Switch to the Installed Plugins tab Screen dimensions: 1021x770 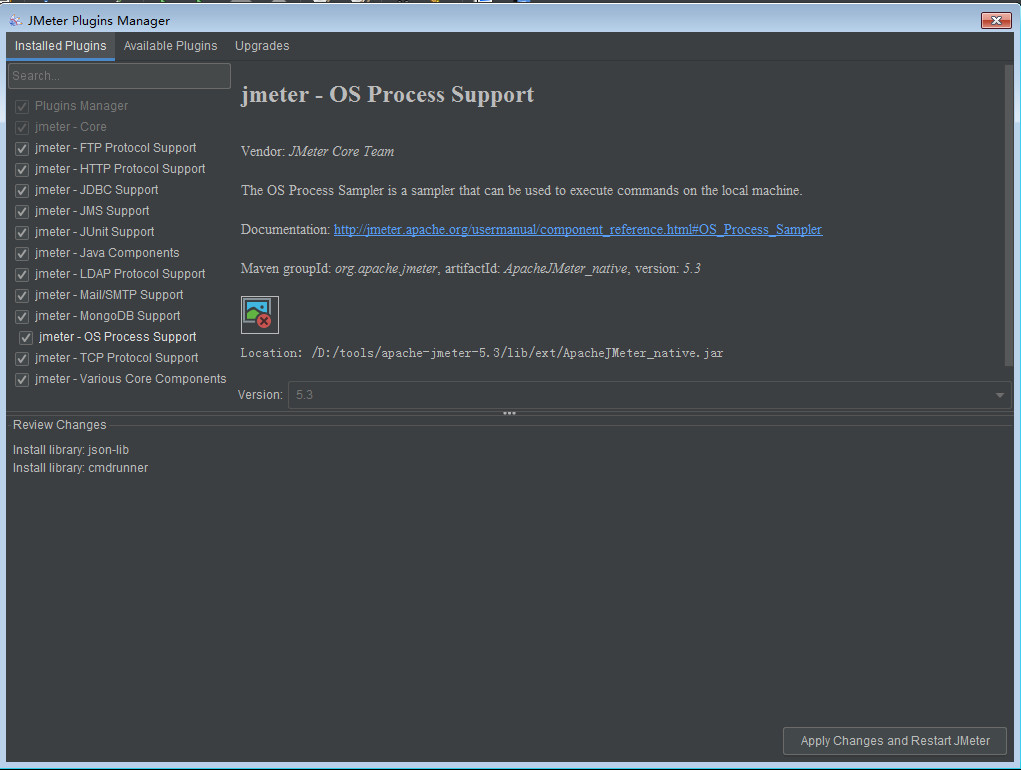click(x=61, y=46)
